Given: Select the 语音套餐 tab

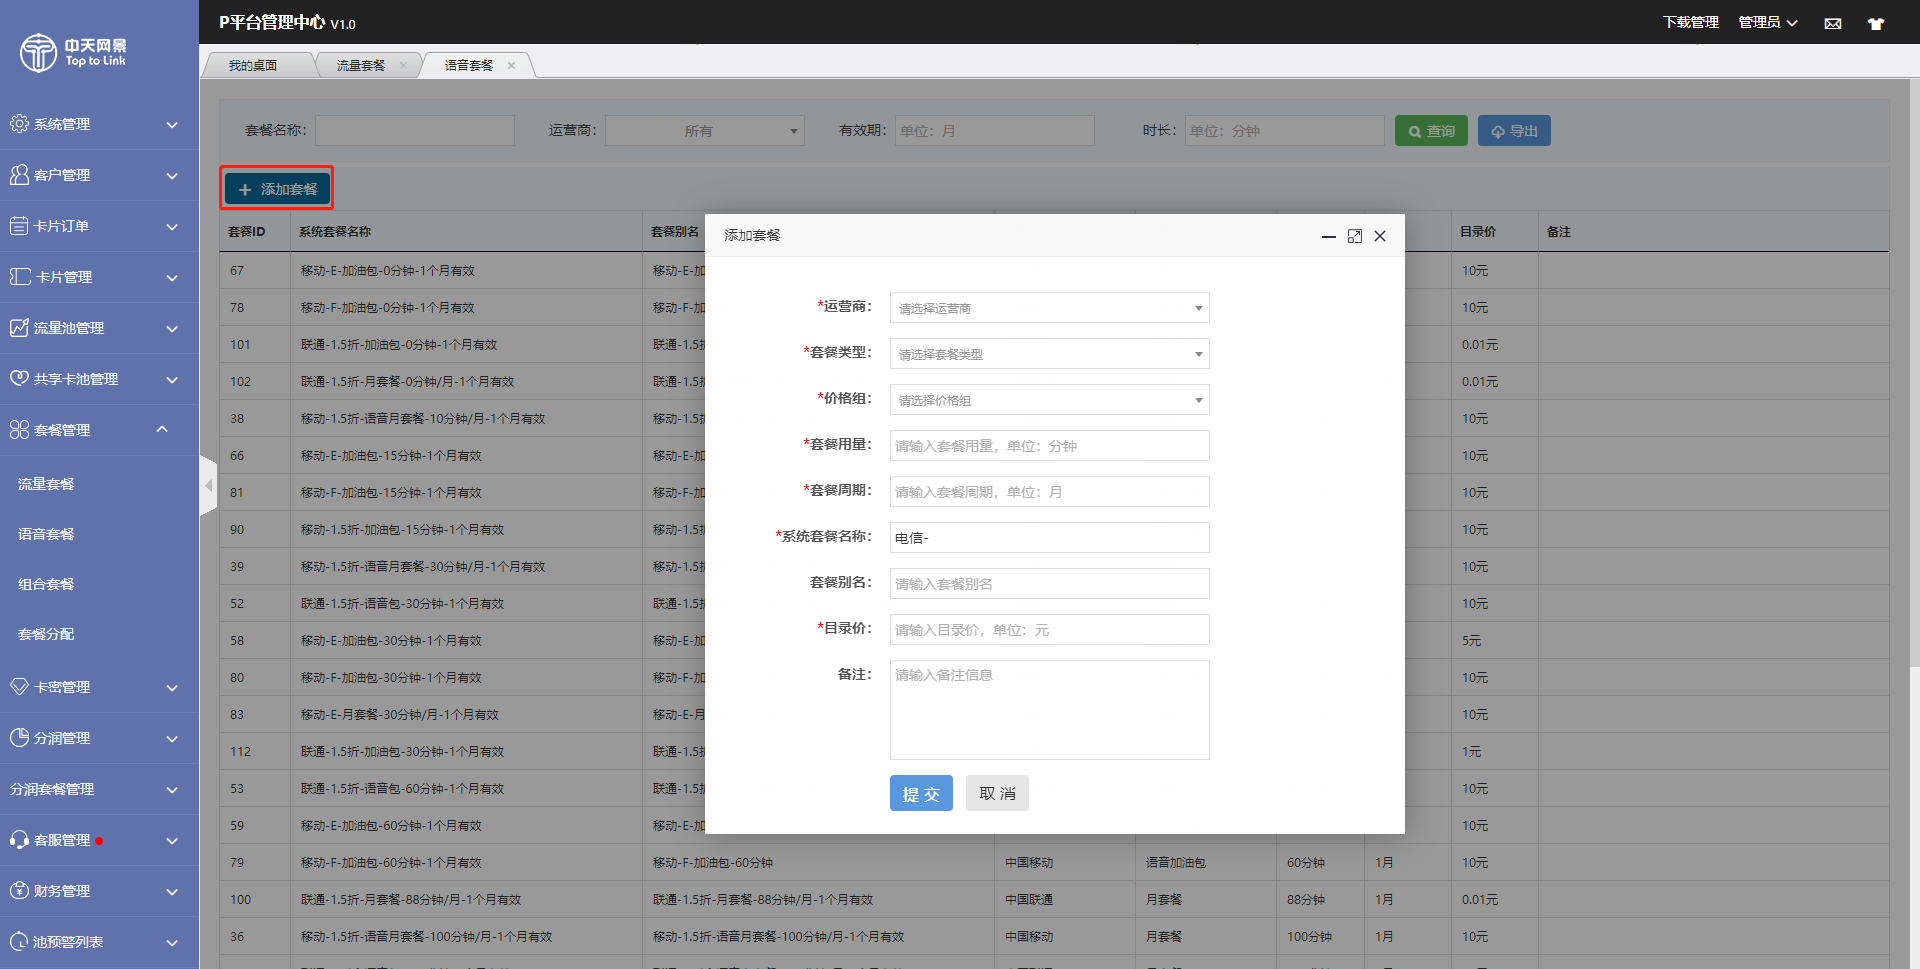Looking at the screenshot, I should click(469, 66).
